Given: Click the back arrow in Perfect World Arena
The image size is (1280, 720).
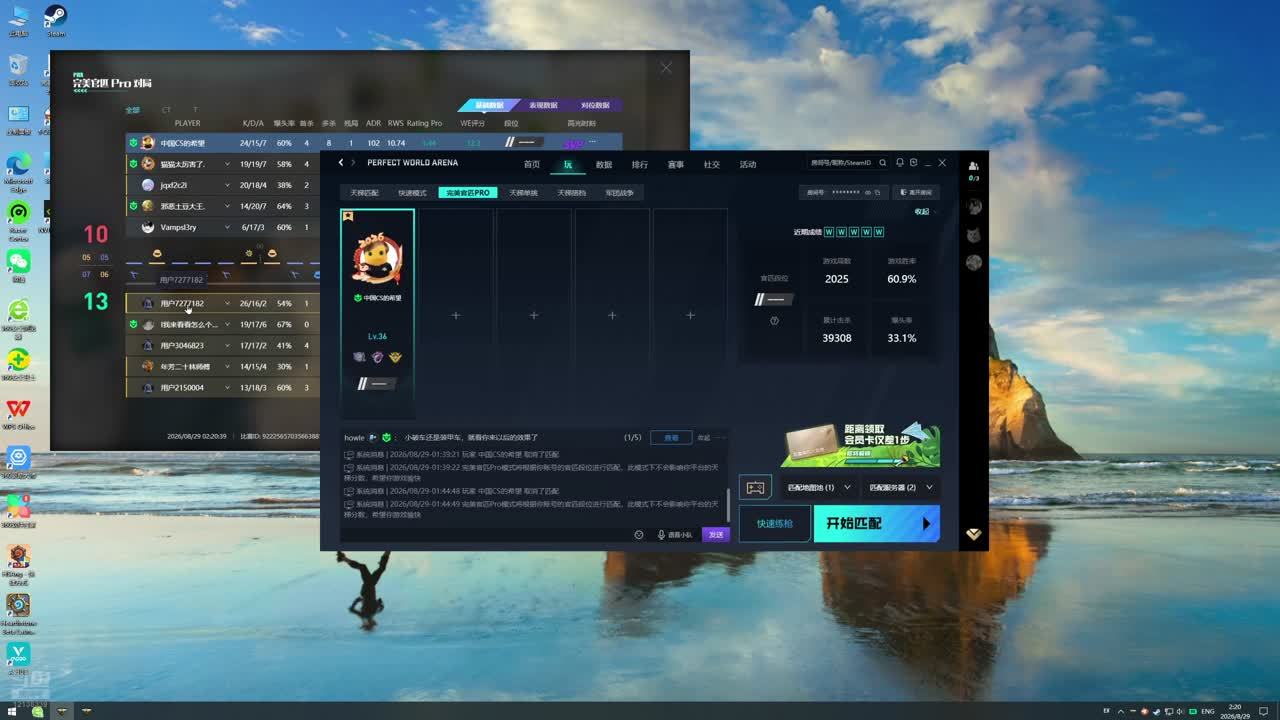Looking at the screenshot, I should (x=341, y=163).
